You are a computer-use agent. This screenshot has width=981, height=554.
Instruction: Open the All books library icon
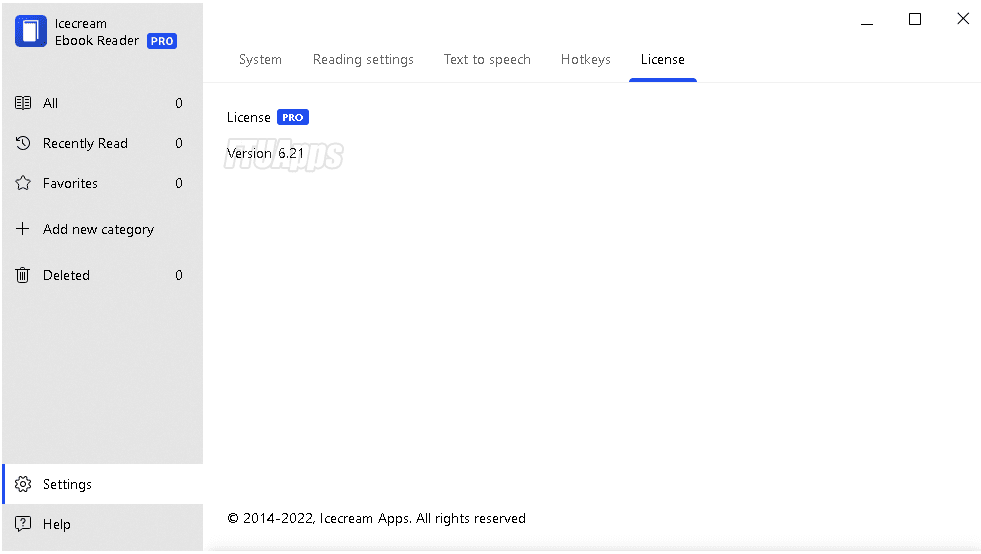point(23,103)
